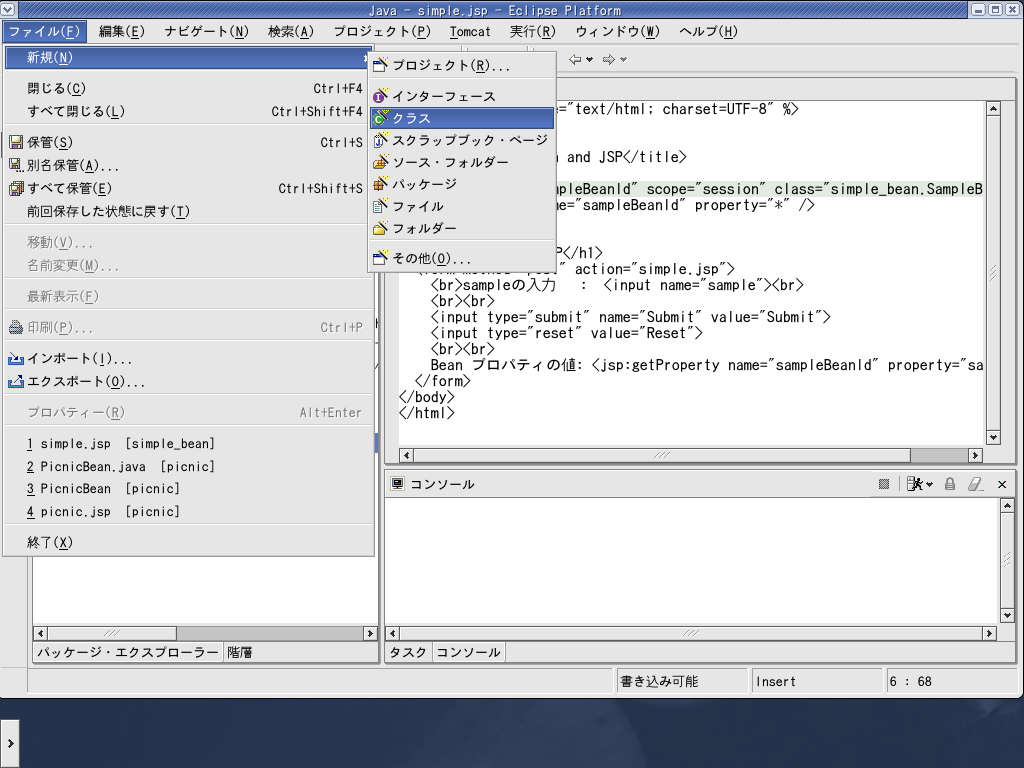Image resolution: width=1024 pixels, height=768 pixels.
Task: Choose すべて閉じる(L) from the File menu
Action: click(188, 112)
